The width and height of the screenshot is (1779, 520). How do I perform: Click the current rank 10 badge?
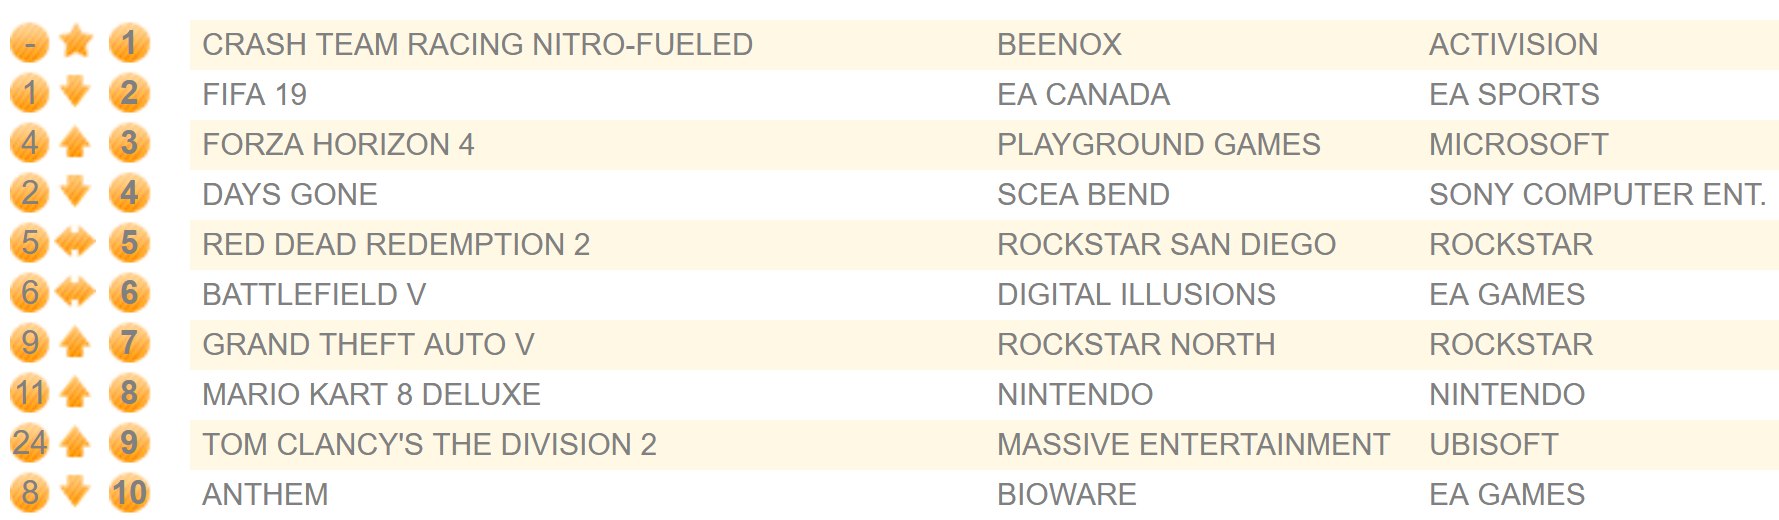click(129, 493)
